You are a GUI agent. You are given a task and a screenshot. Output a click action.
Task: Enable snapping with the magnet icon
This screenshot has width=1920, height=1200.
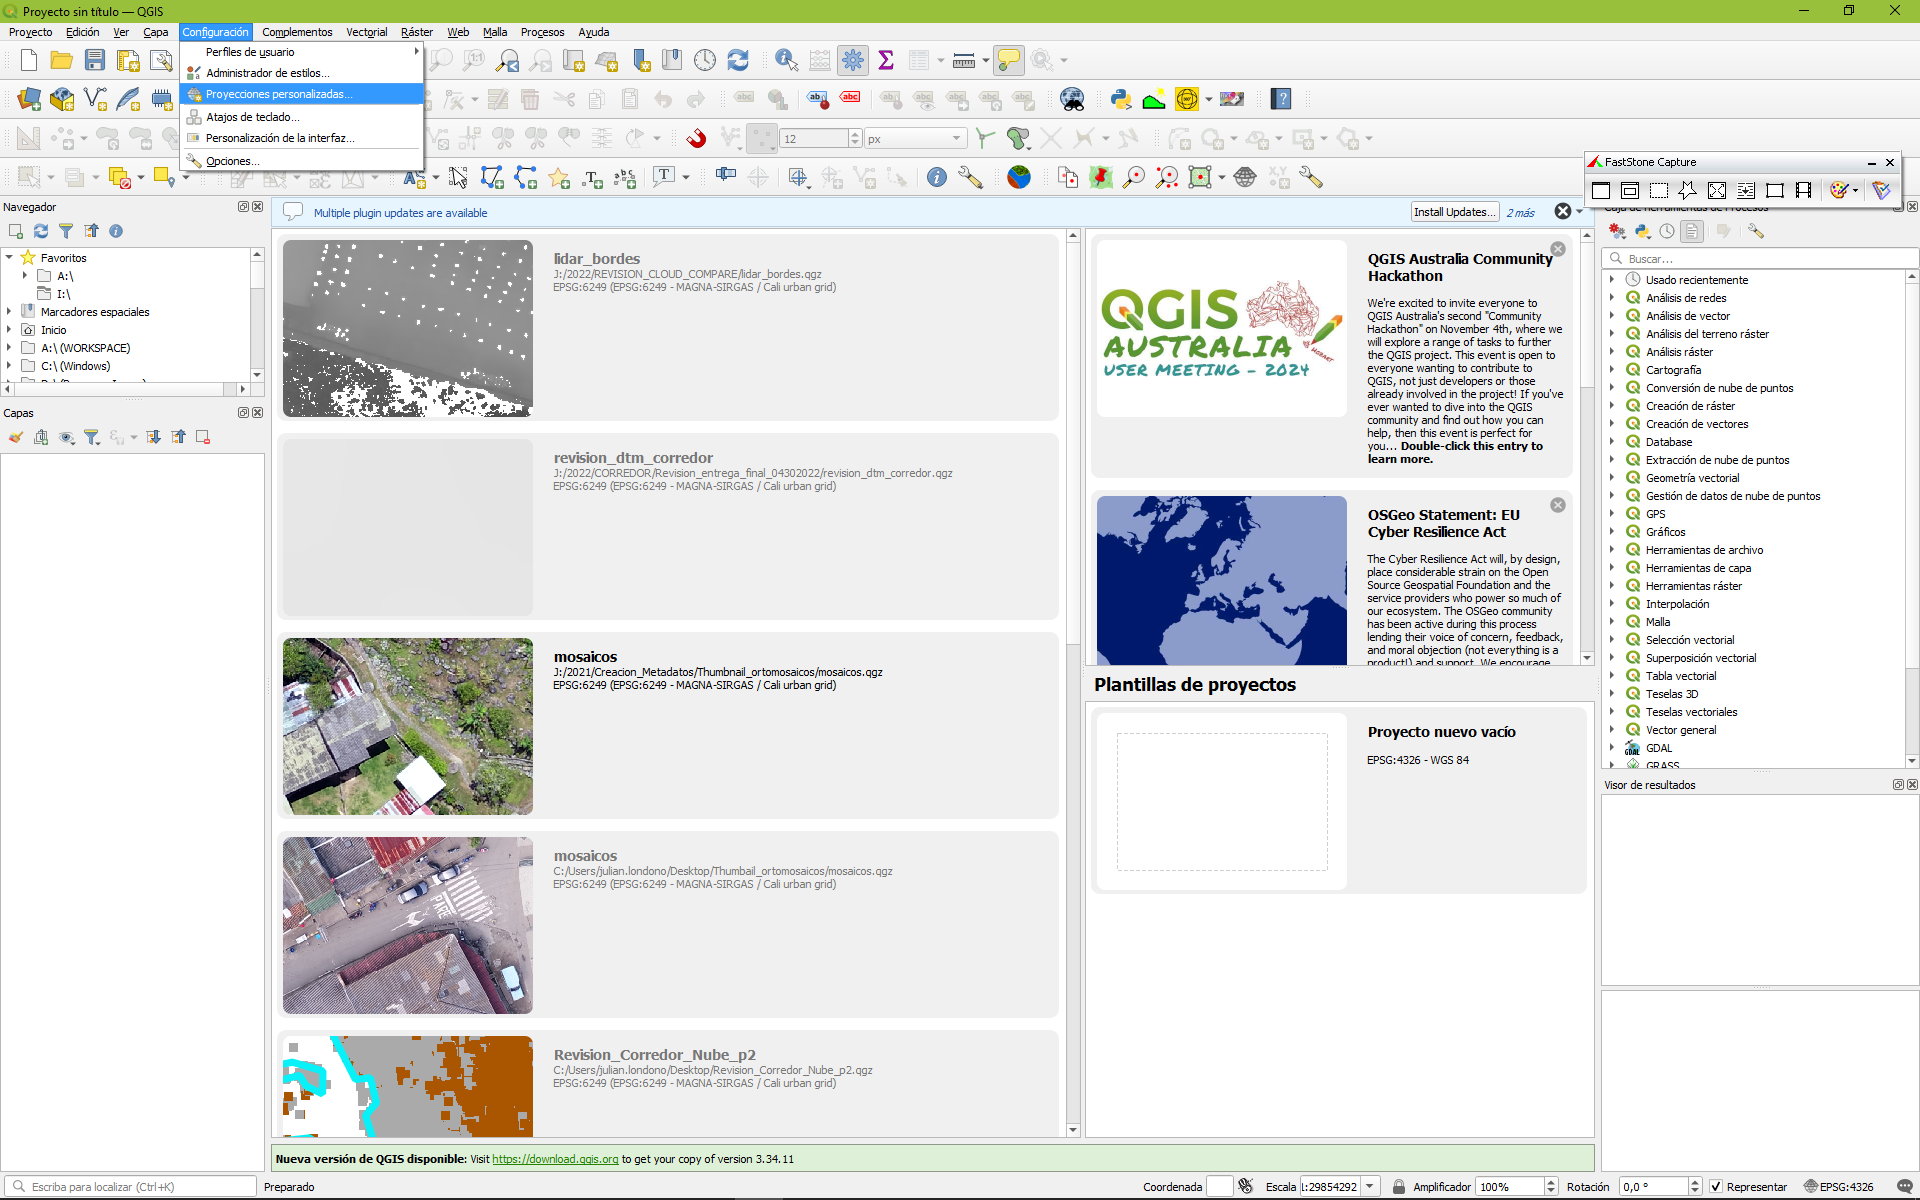click(697, 138)
